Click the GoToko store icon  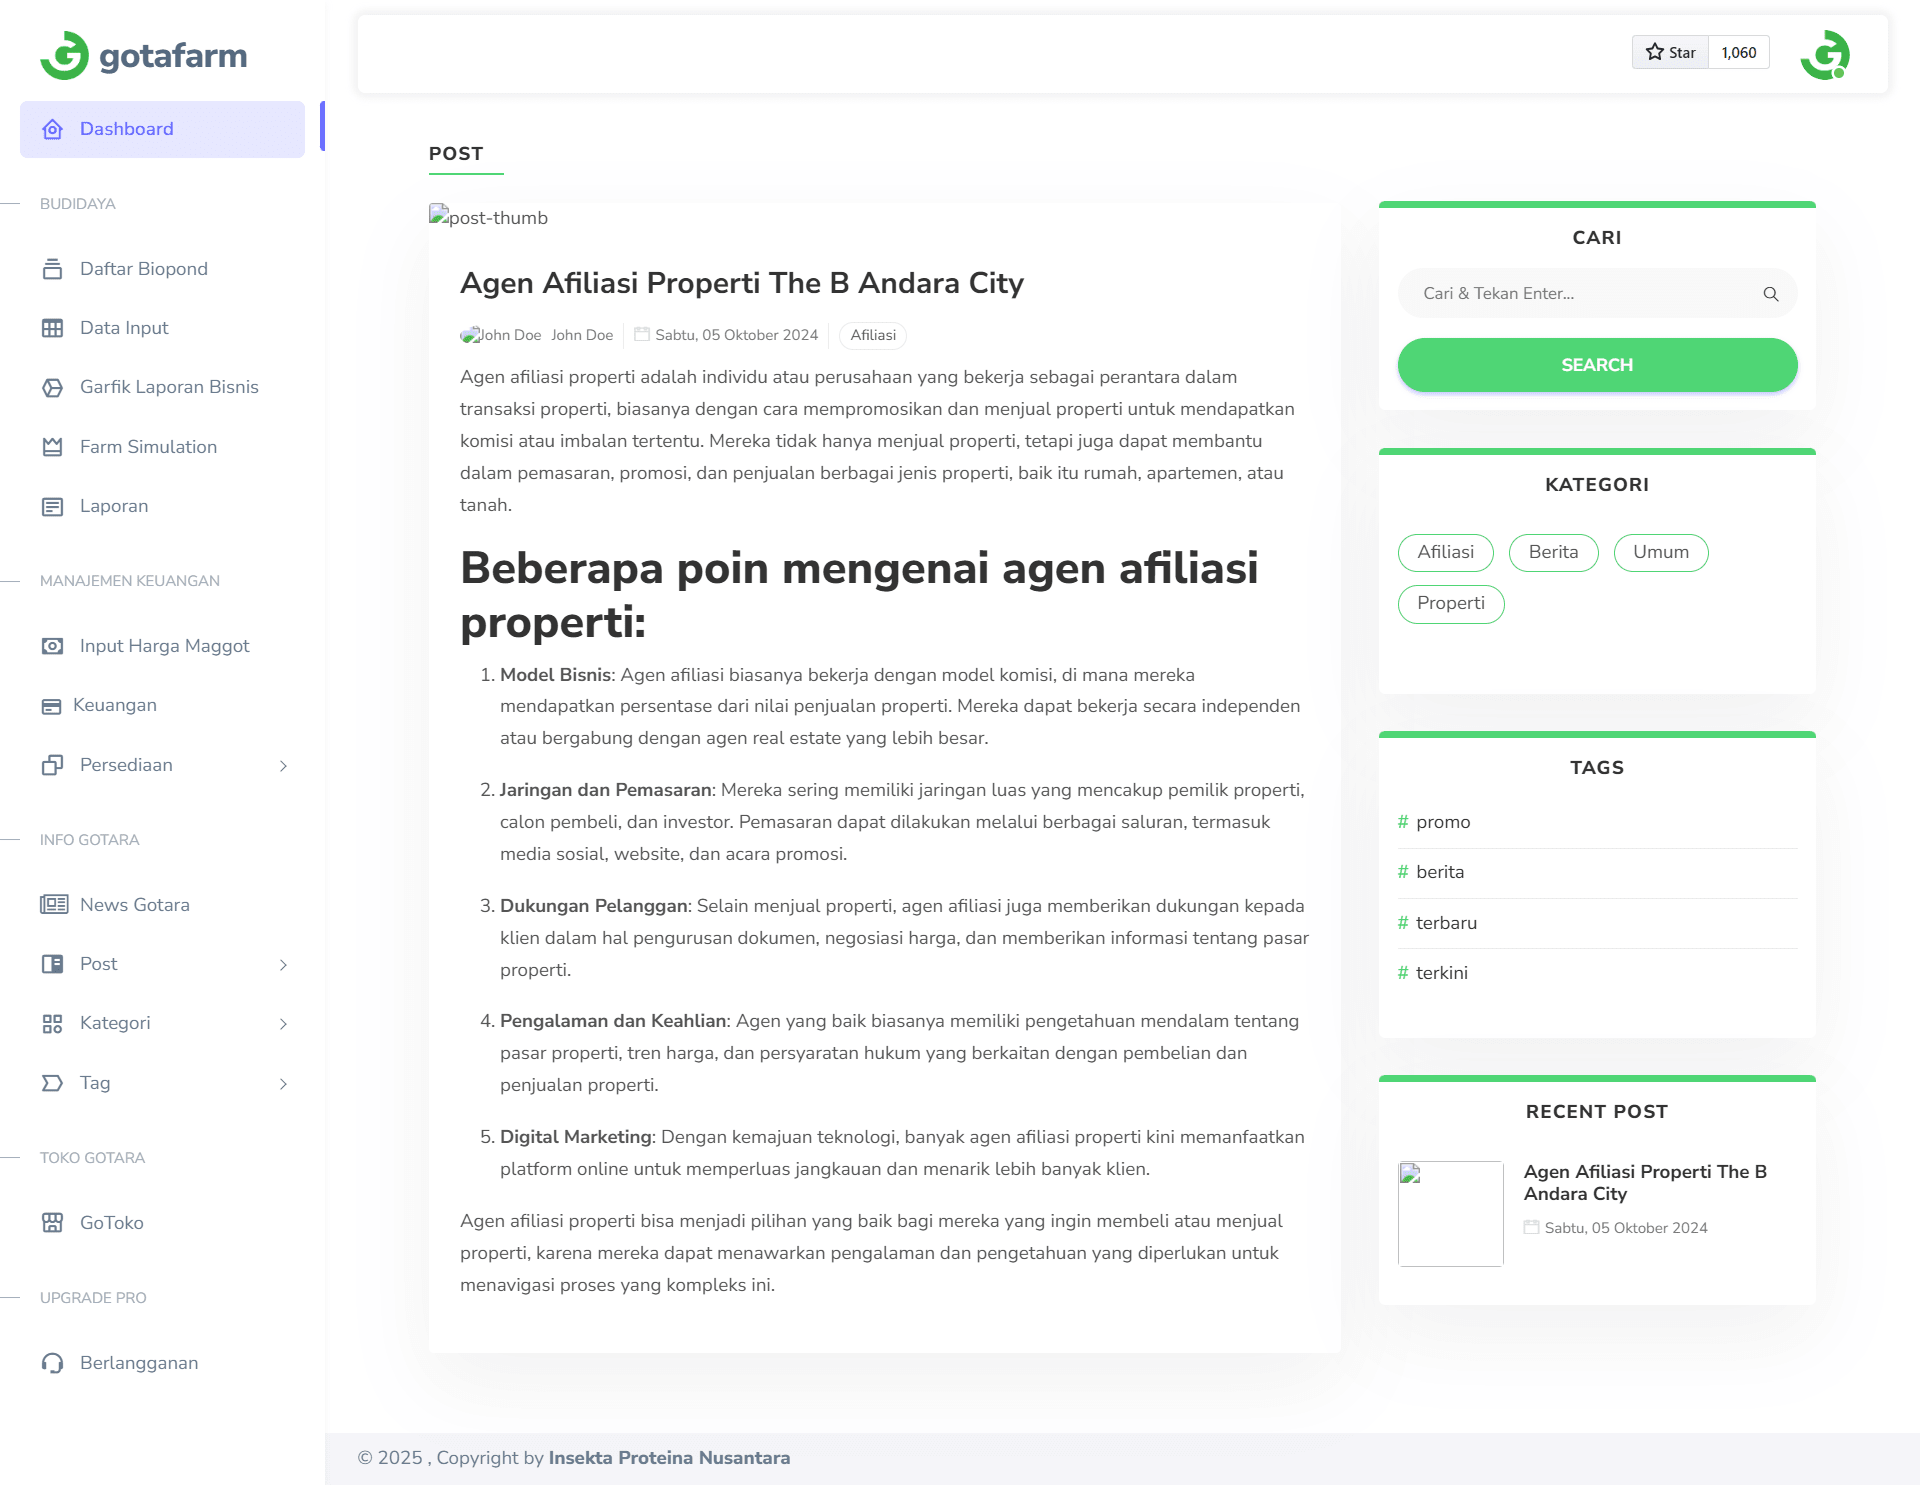pyautogui.click(x=52, y=1222)
